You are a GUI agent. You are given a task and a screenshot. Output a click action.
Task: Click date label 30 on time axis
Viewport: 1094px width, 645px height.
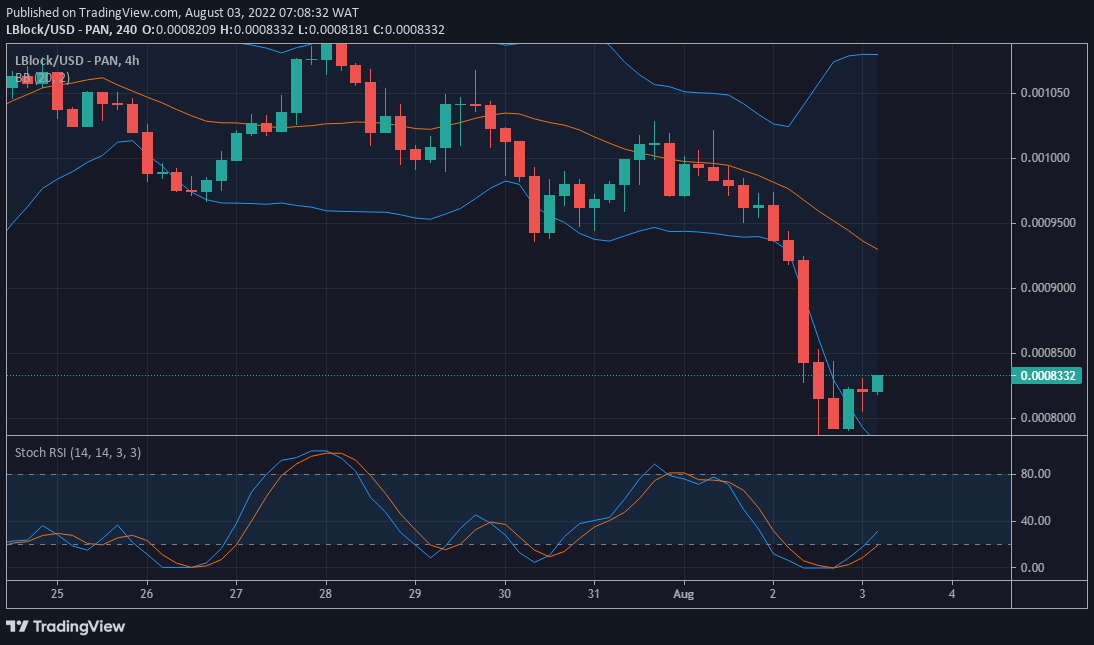point(504,594)
